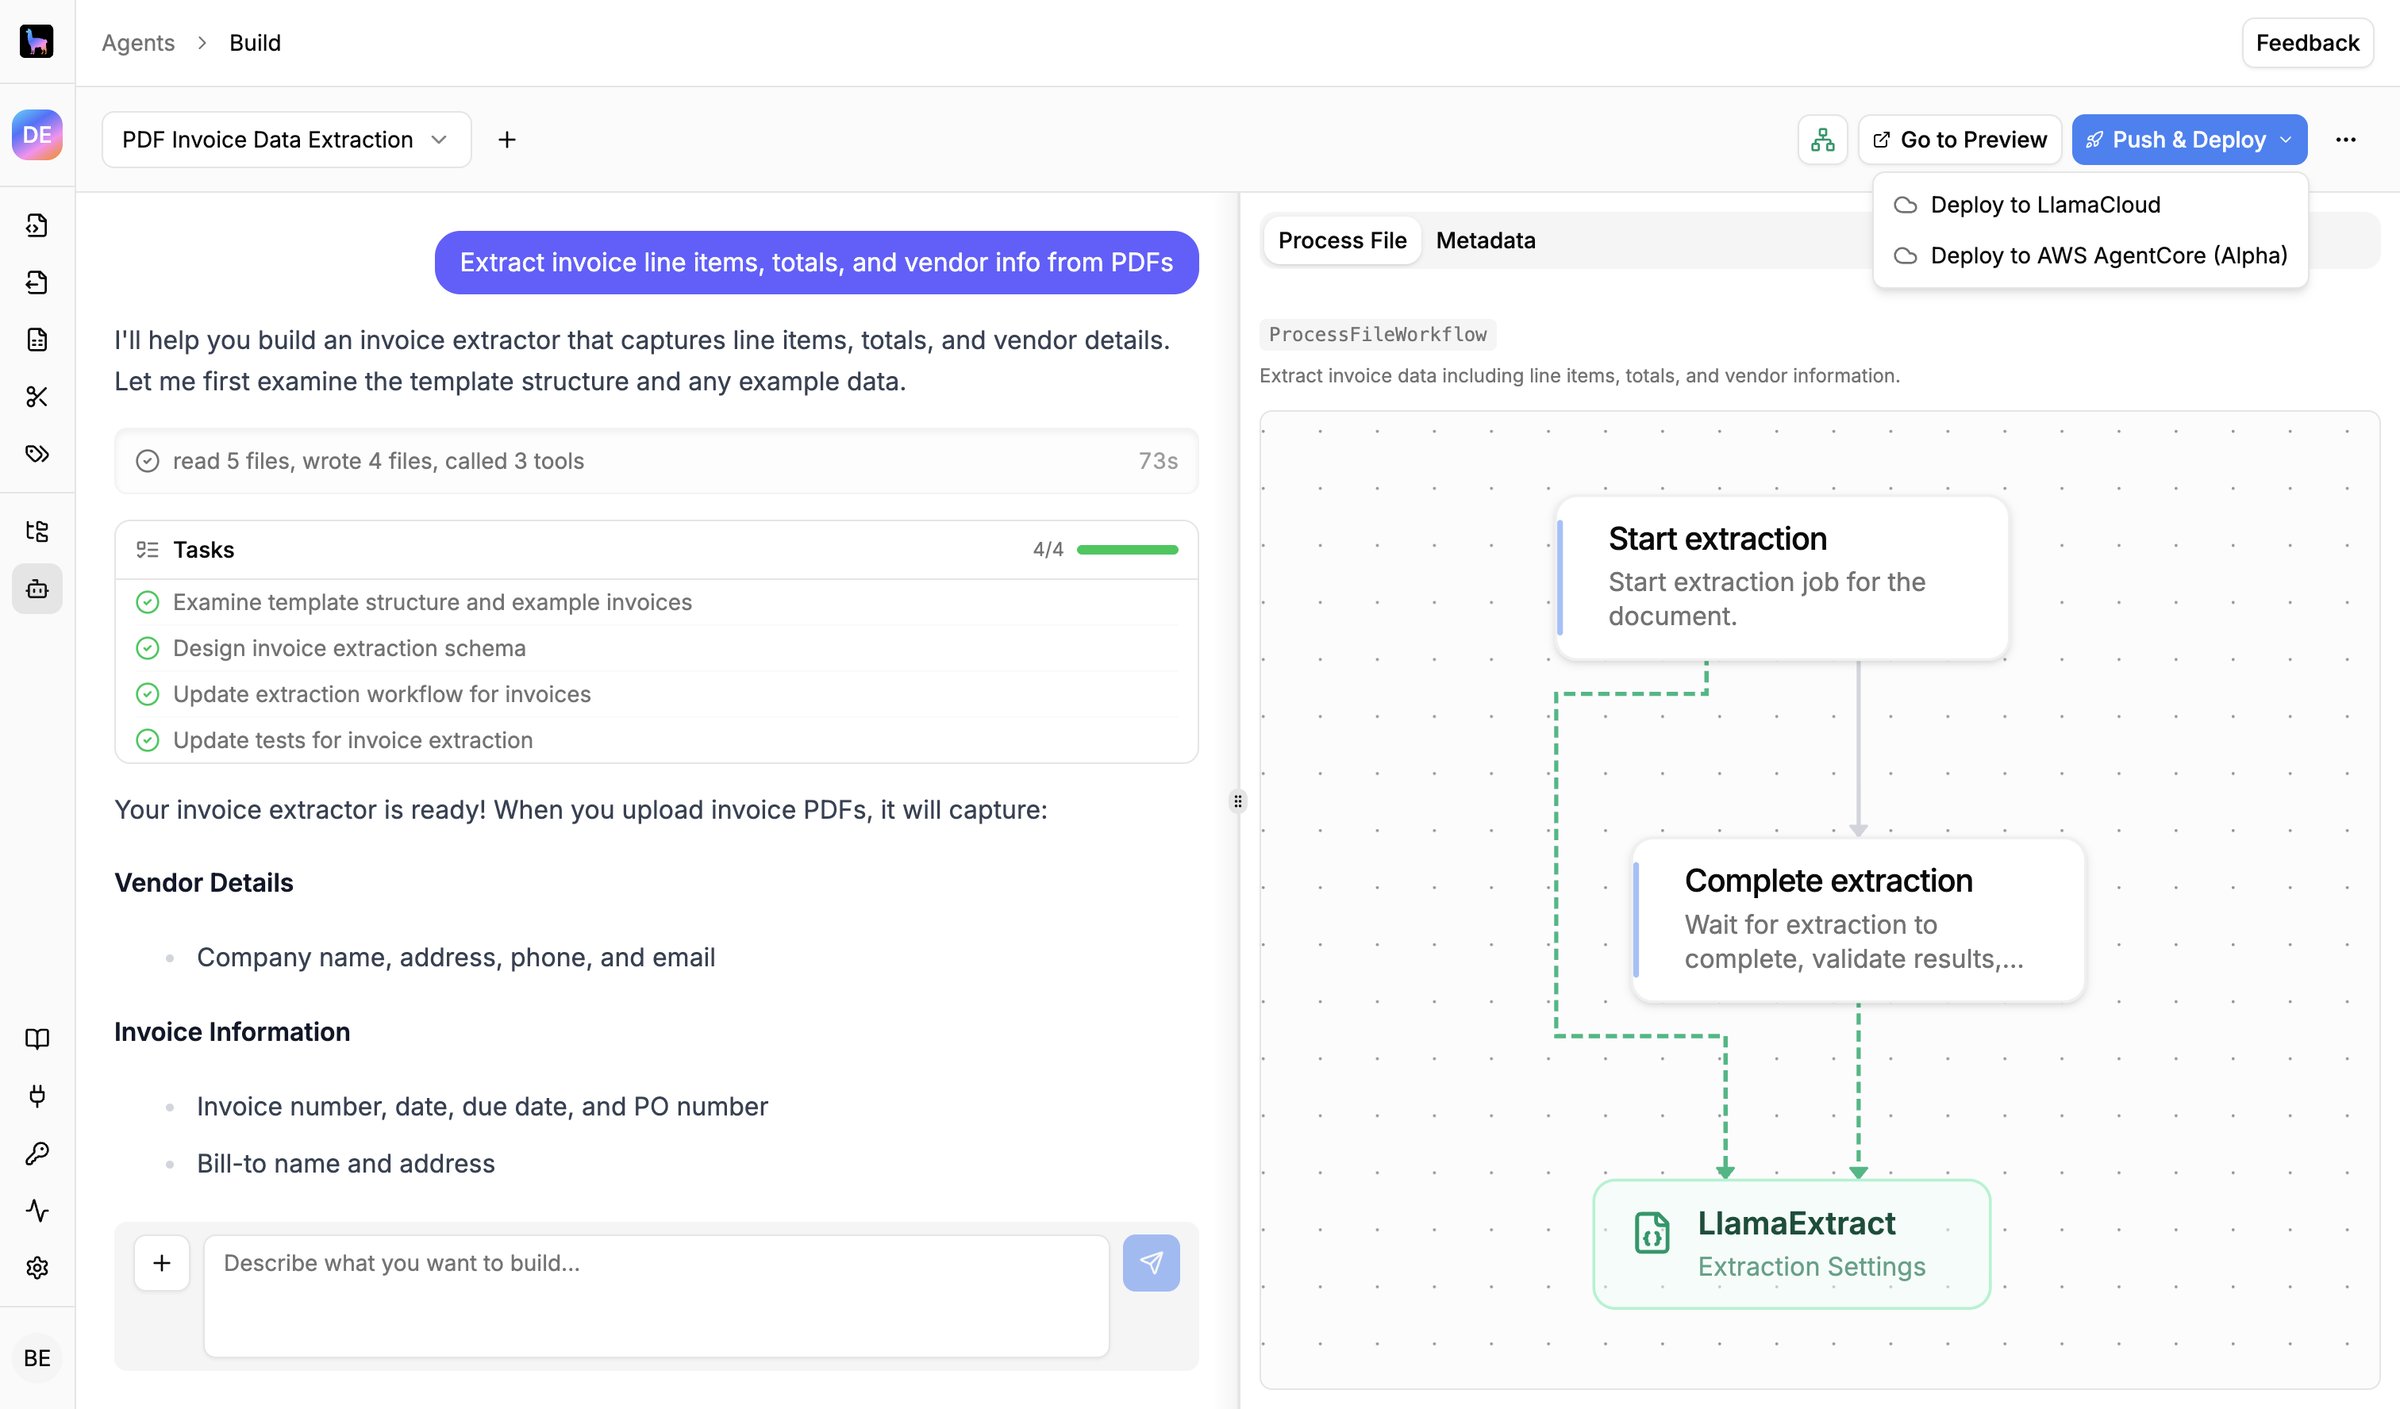Click the workflow diagram icon button
Screen dimensions: 2400x1409
click(1823, 140)
